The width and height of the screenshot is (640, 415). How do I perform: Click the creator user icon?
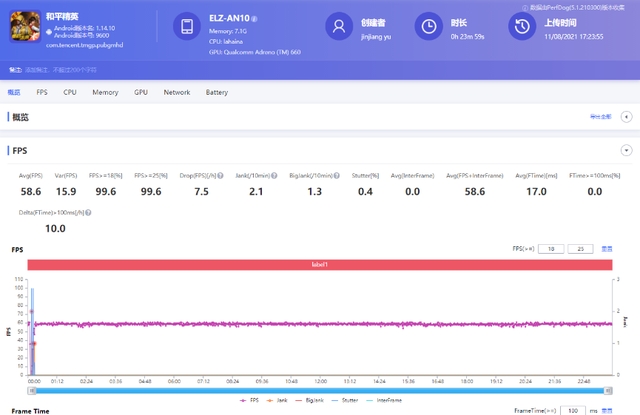pos(339,27)
